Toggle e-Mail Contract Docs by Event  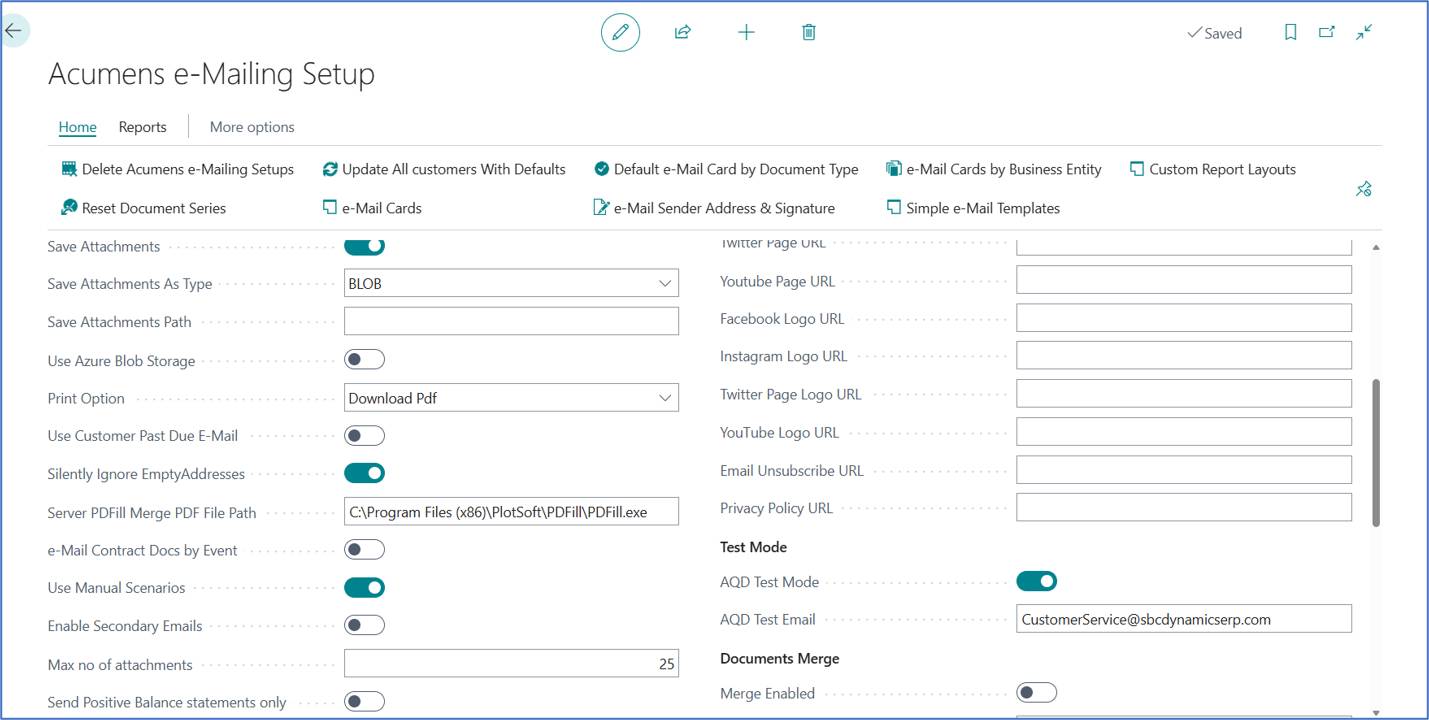tap(364, 549)
